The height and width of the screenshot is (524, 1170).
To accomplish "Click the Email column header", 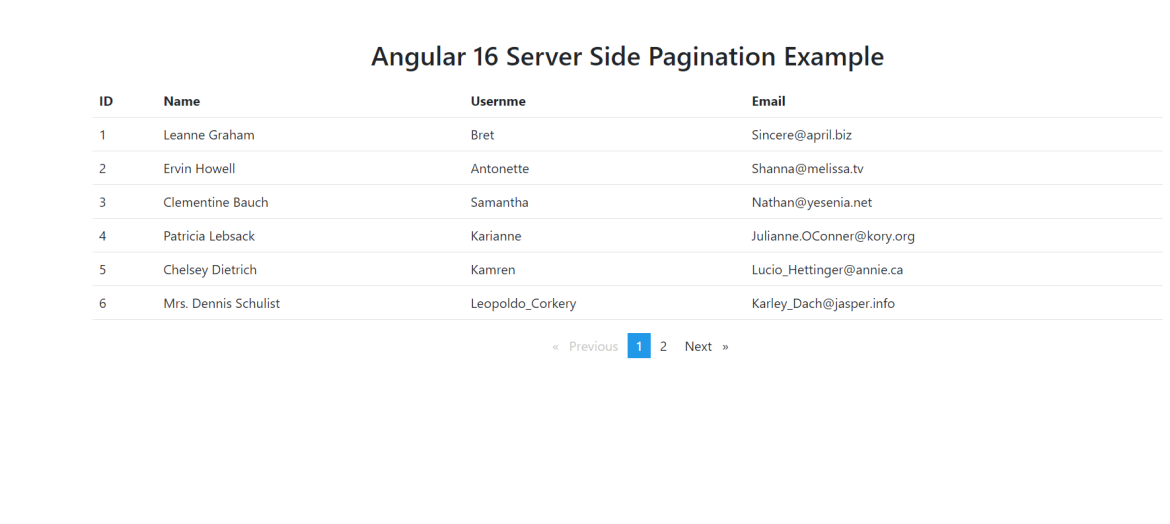I will click(768, 101).
